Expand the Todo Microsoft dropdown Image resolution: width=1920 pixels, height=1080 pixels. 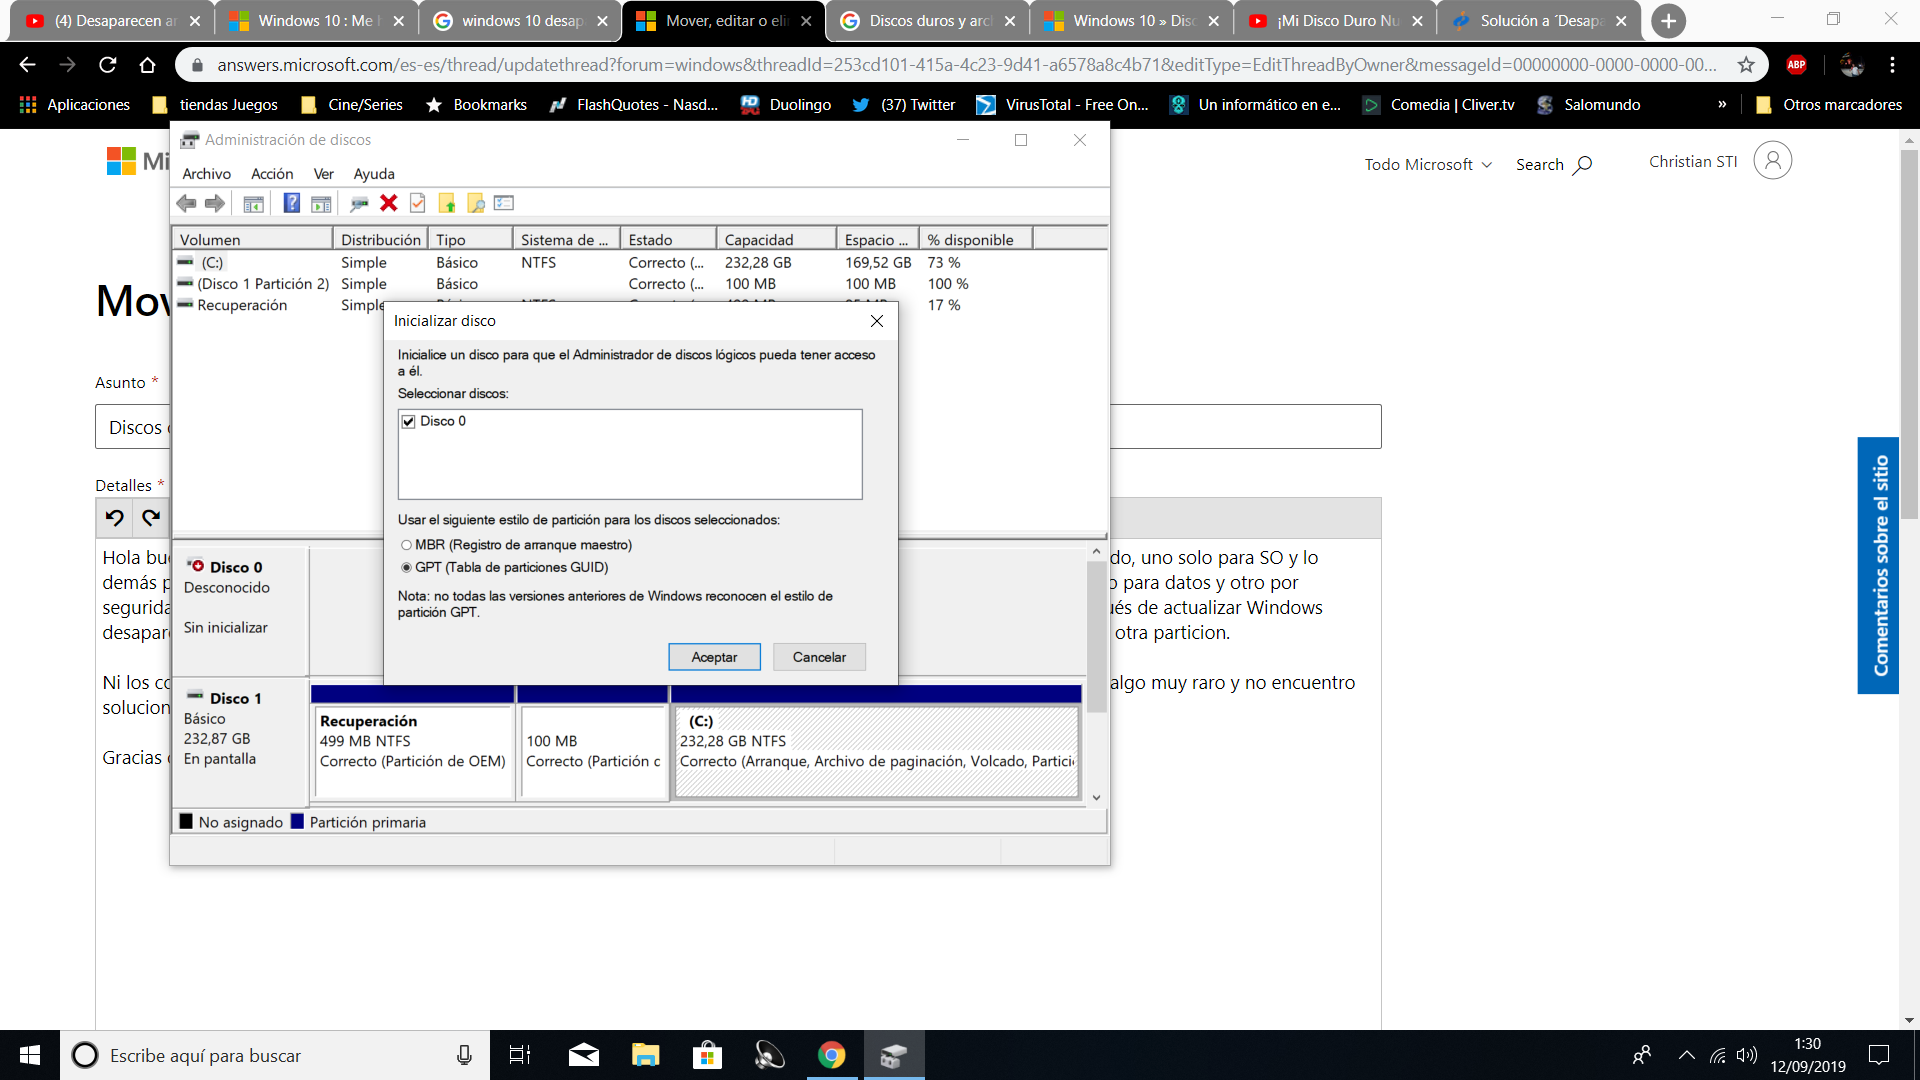coord(1428,164)
